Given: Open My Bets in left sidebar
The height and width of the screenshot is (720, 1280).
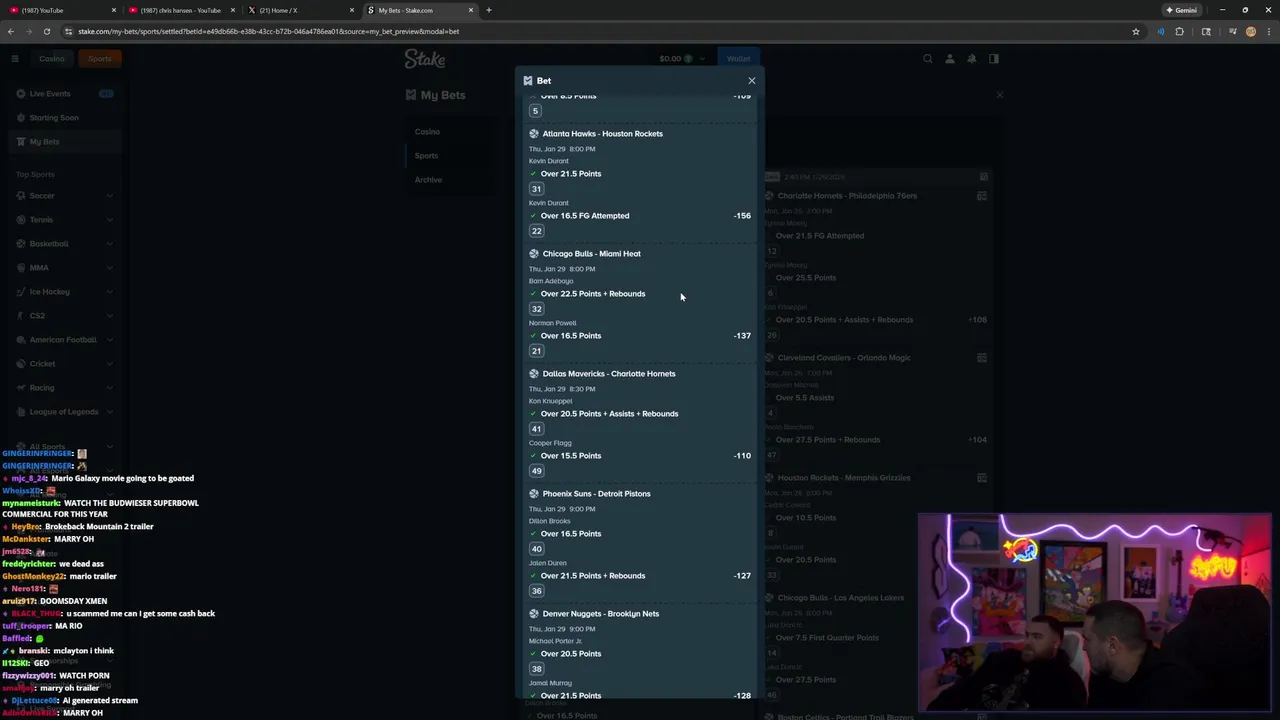Looking at the screenshot, I should click(64, 142).
